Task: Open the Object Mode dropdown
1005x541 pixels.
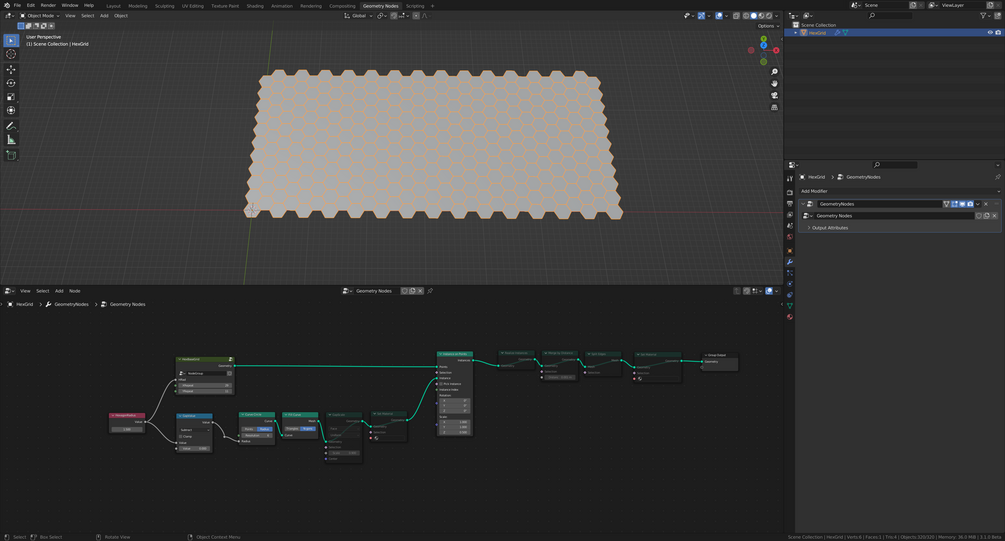Action: 40,16
